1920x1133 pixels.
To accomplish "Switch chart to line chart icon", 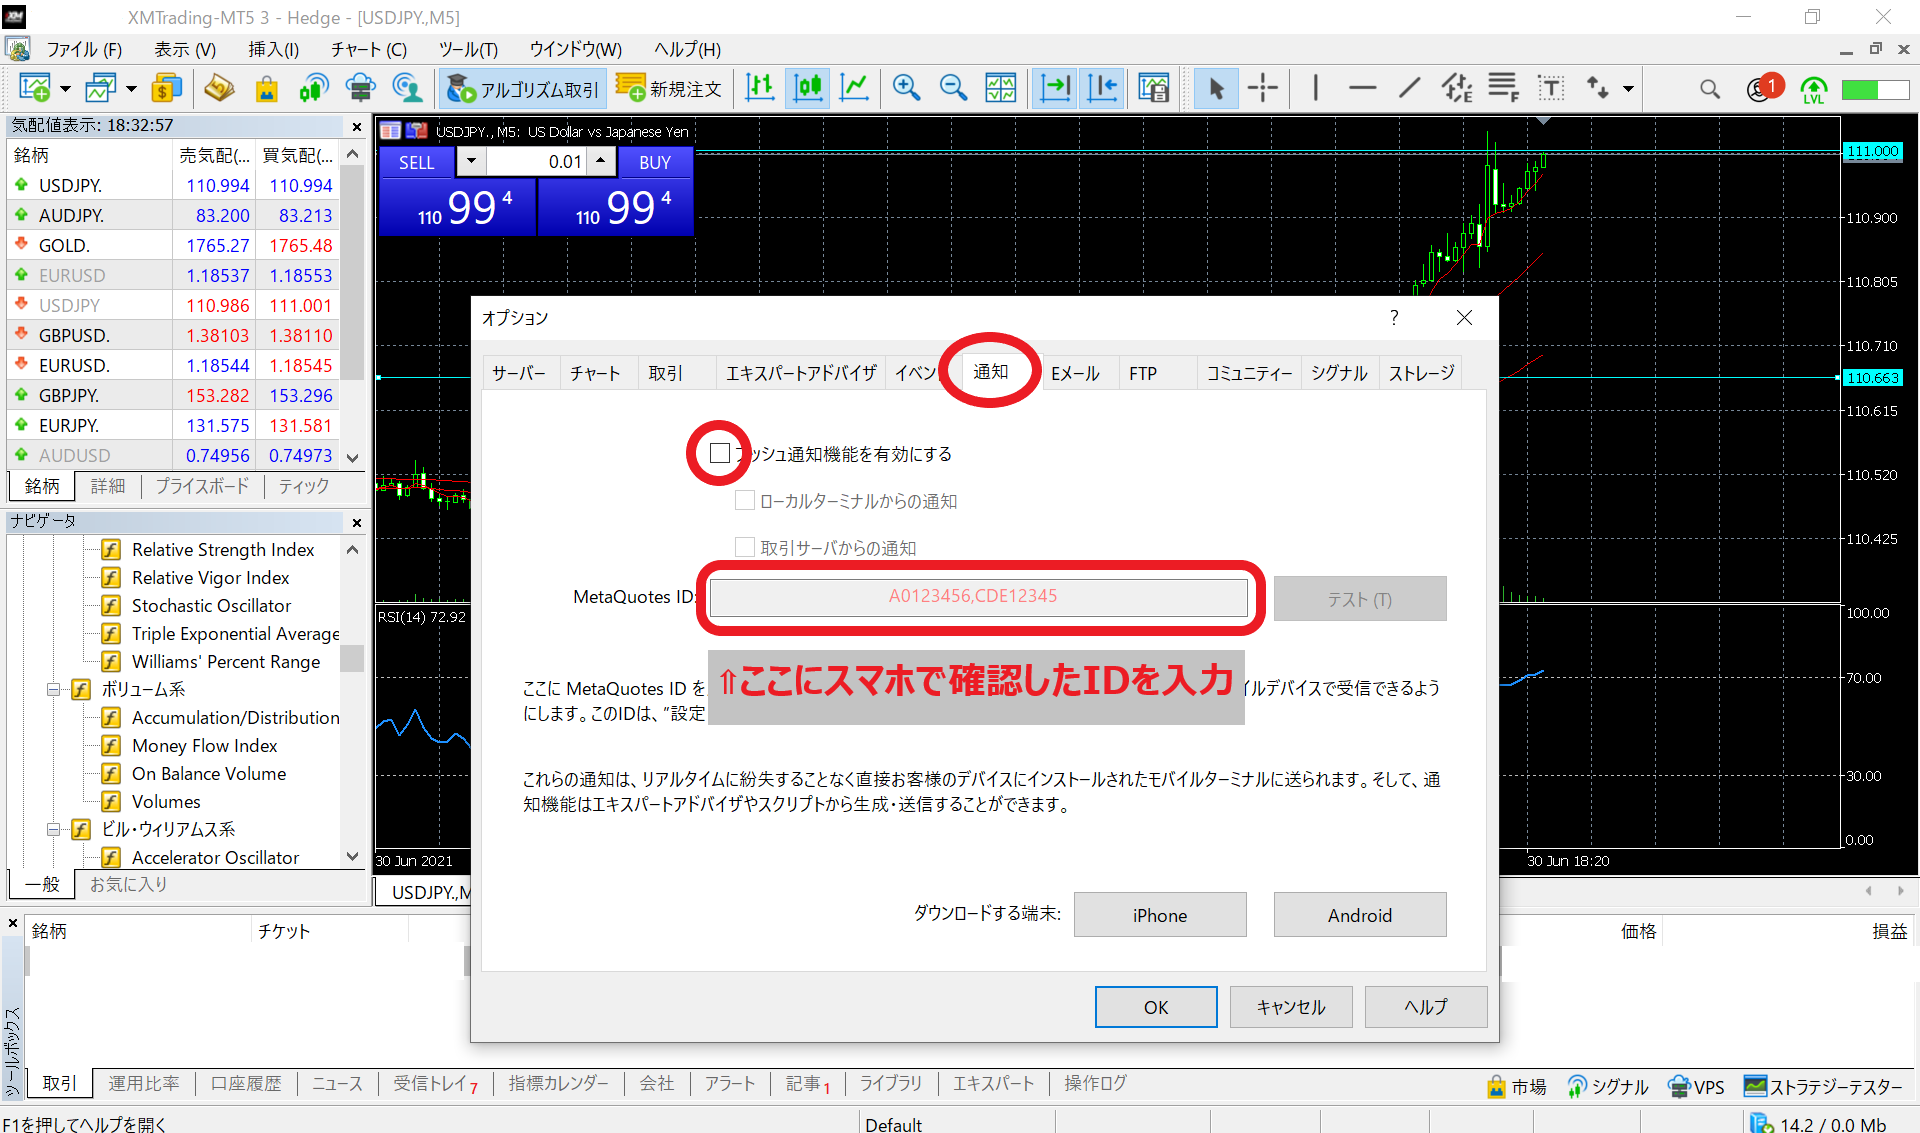I will [855, 89].
